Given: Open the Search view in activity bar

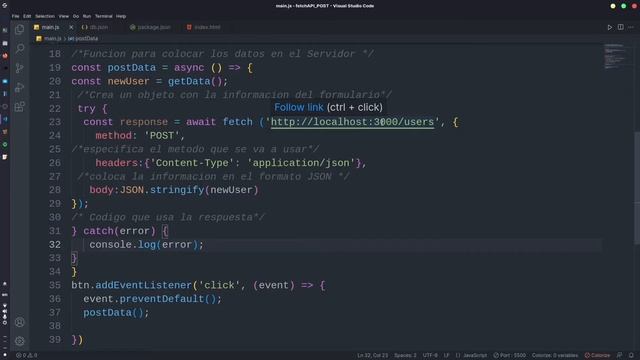Looking at the screenshot, I should coord(20,49).
